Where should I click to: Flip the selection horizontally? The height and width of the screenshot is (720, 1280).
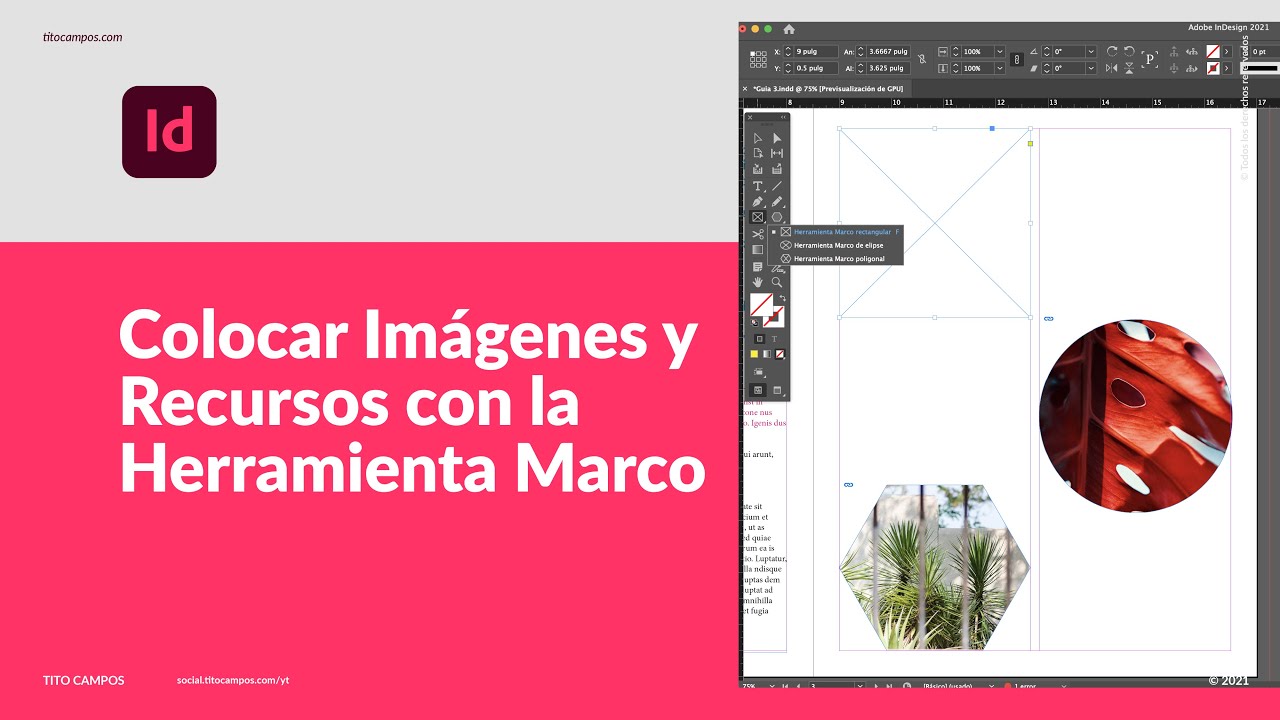pyautogui.click(x=1112, y=68)
